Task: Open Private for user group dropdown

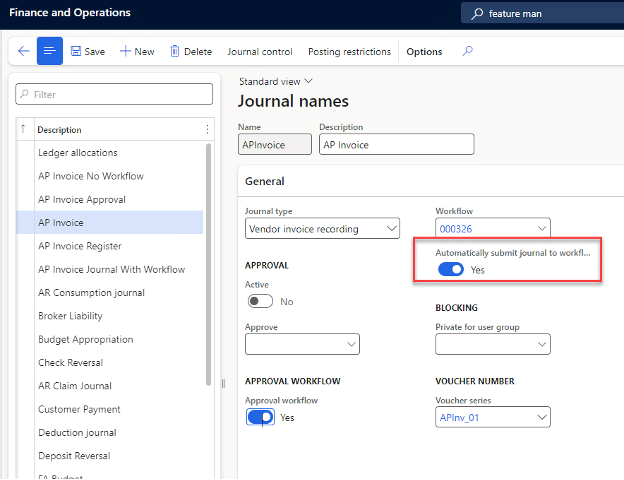Action: tap(493, 344)
